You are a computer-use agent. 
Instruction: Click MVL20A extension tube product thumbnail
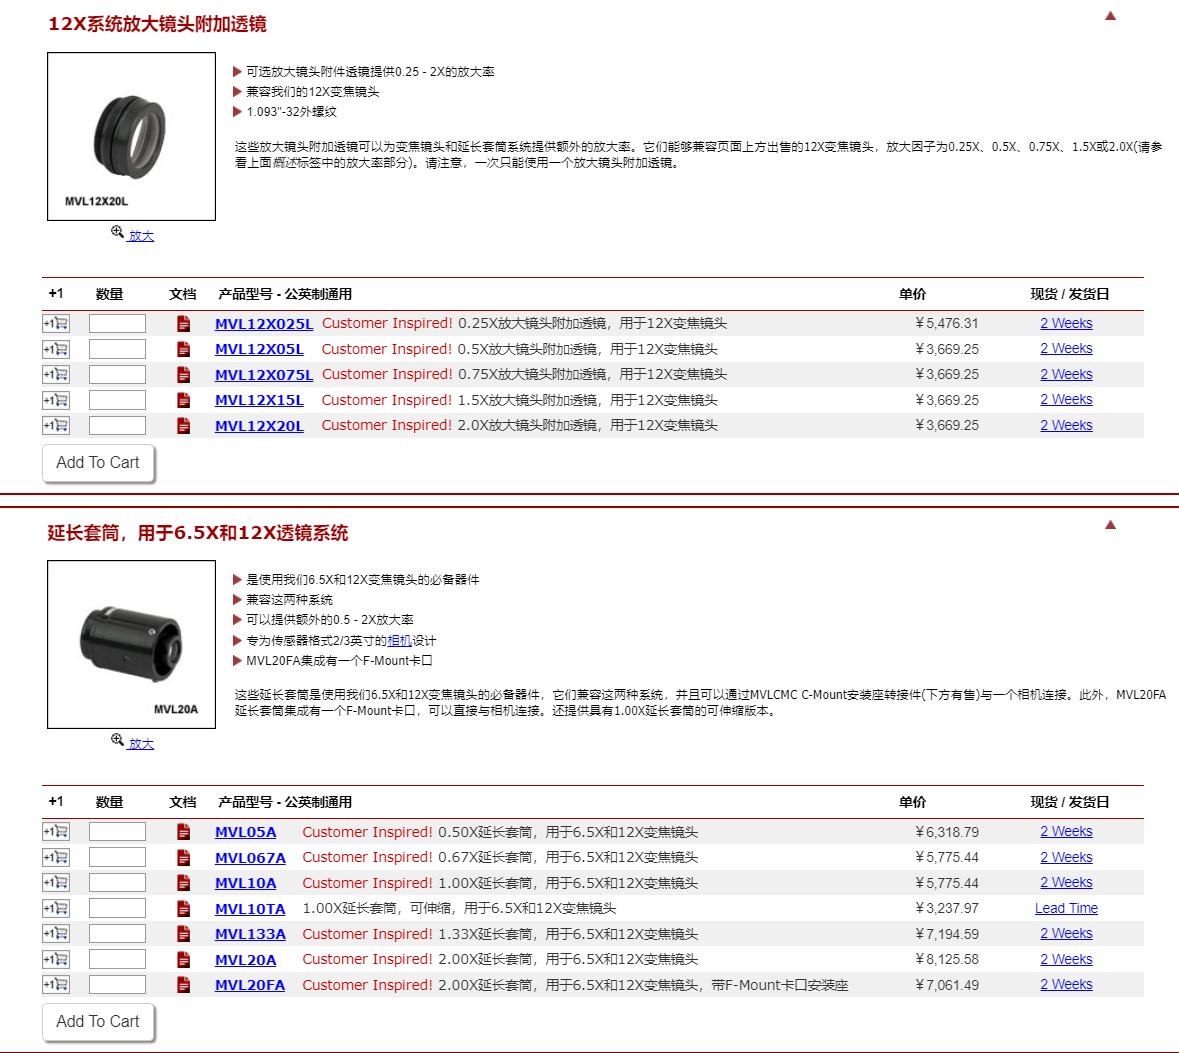131,643
